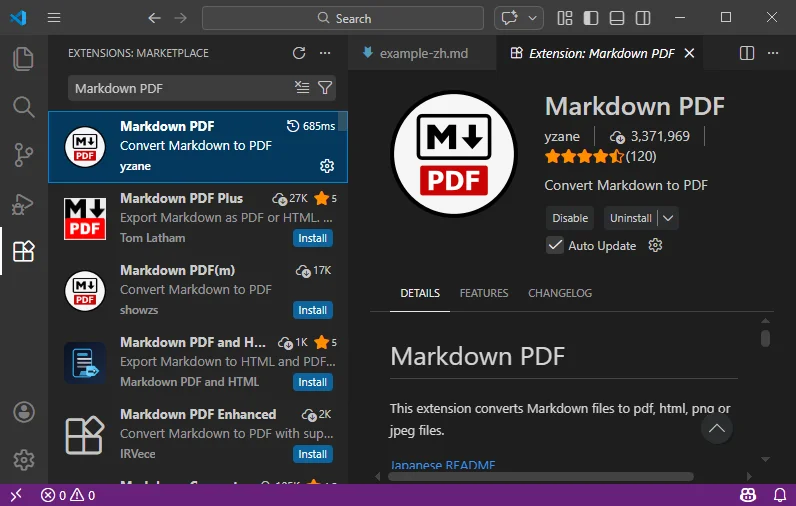
Task: Install Markdown PDF and HTML extension
Action: [x=312, y=382]
